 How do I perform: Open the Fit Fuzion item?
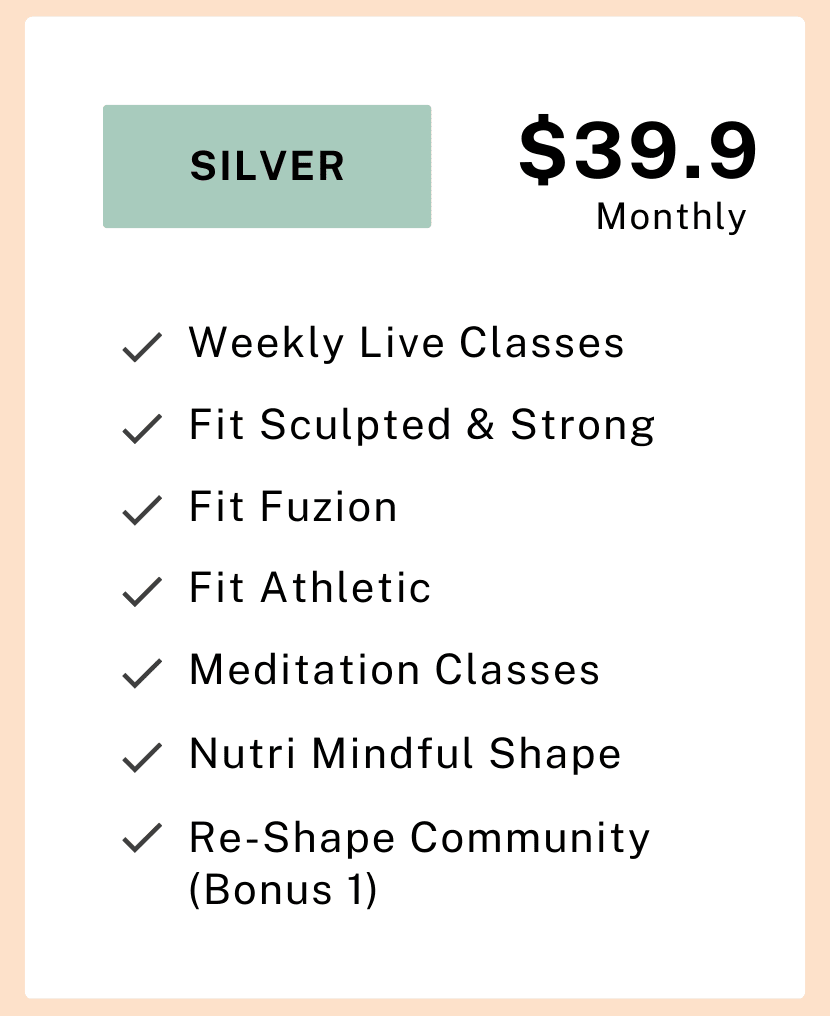(293, 507)
